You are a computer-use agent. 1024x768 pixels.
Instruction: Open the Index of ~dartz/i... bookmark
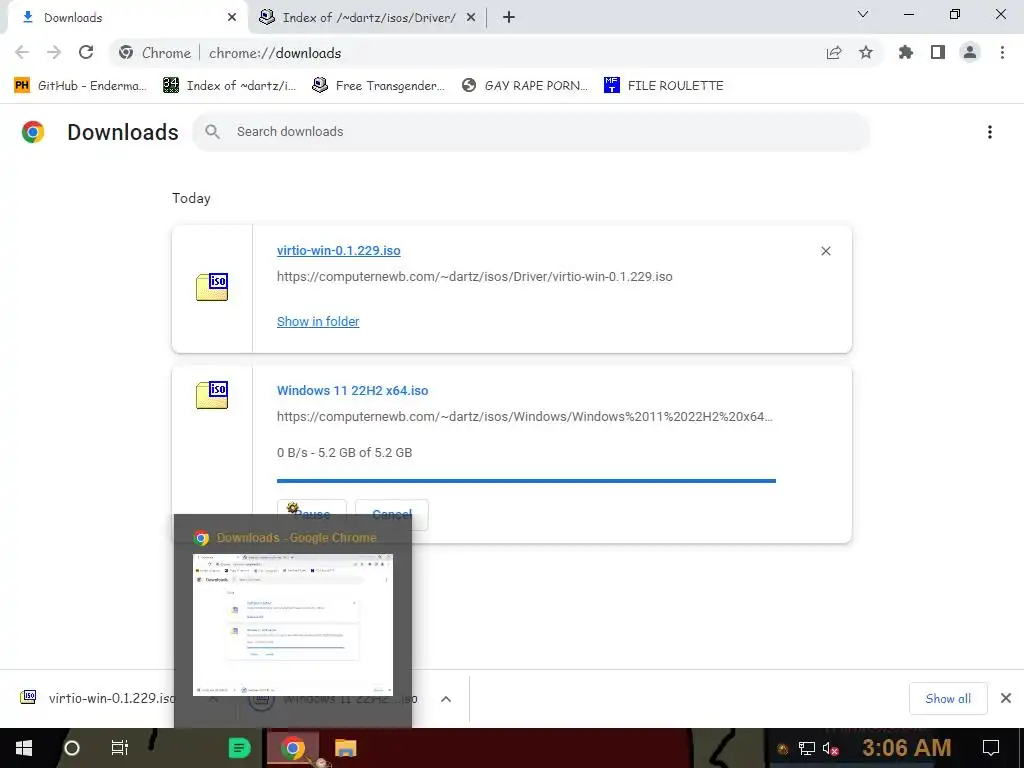click(x=230, y=86)
